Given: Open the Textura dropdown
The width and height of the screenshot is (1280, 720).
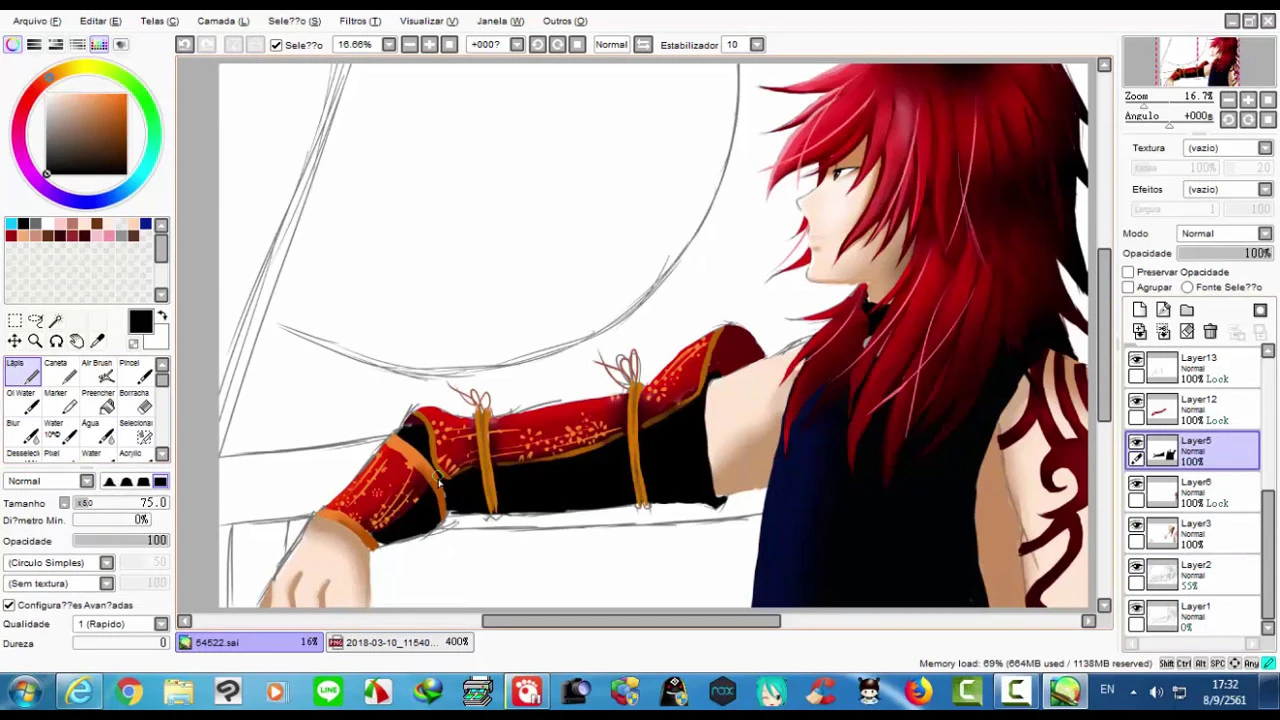Looking at the screenshot, I should 1265,148.
